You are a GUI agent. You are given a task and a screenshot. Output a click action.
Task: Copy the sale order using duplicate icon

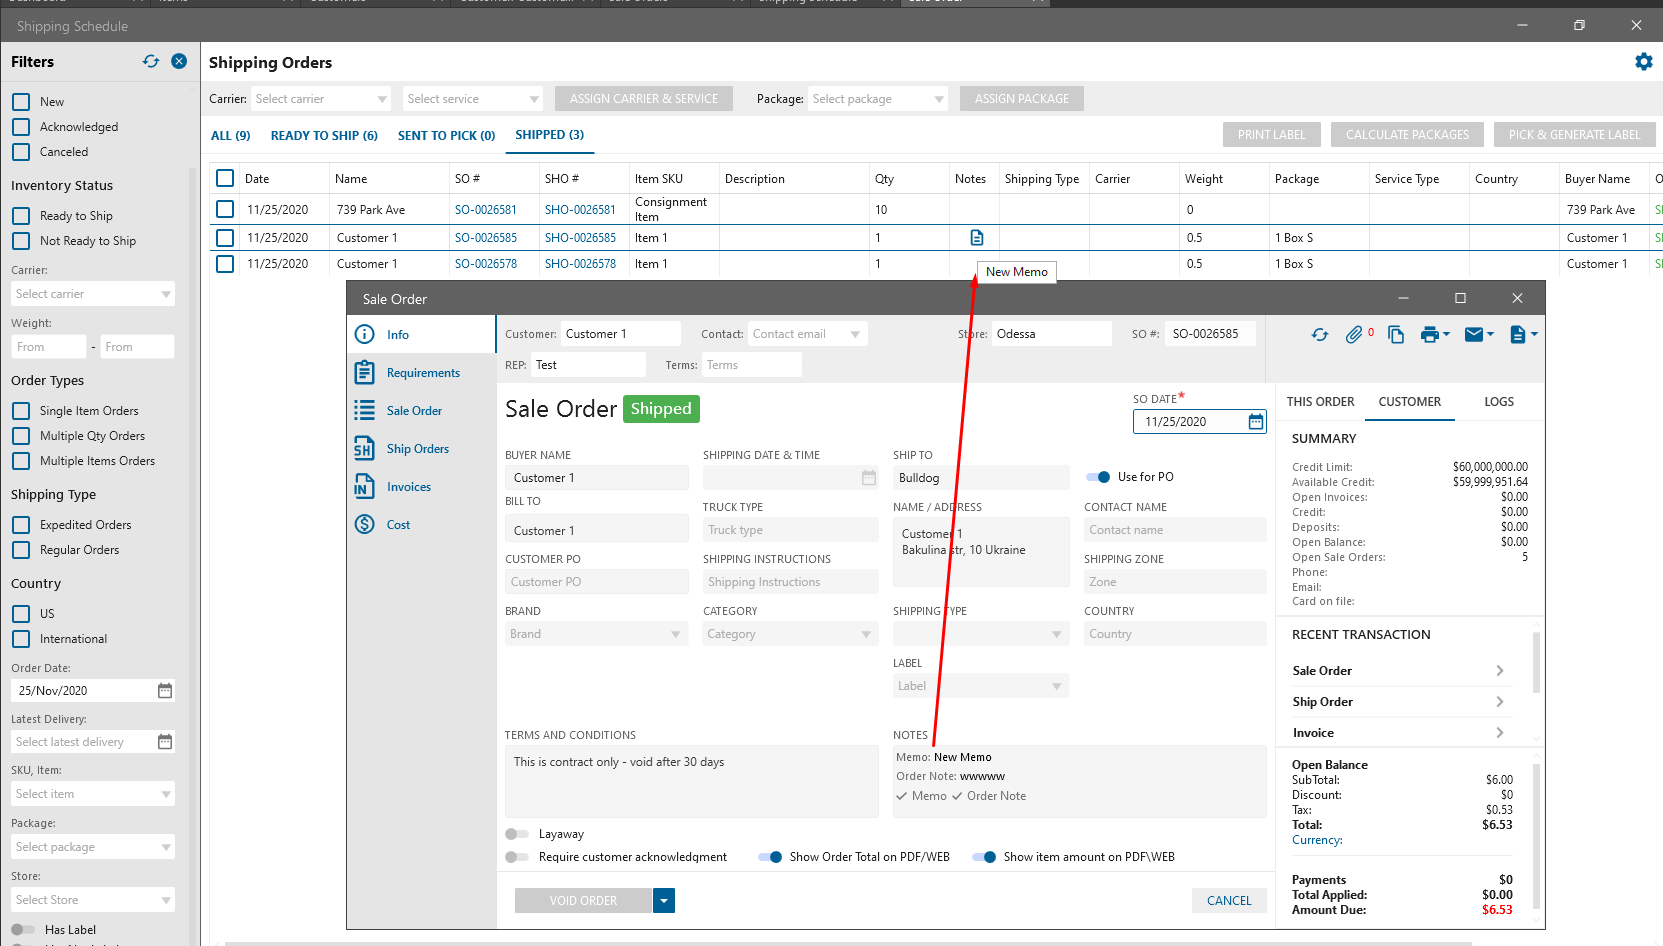pos(1396,335)
